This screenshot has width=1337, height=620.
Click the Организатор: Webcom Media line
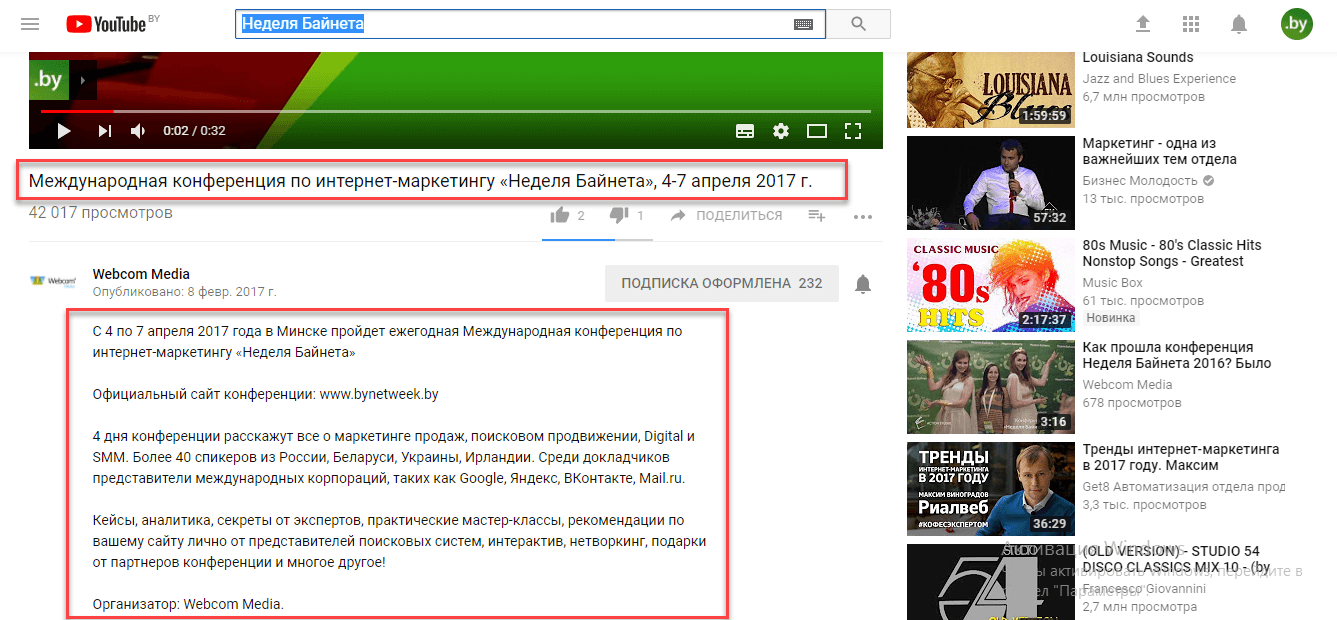(188, 604)
